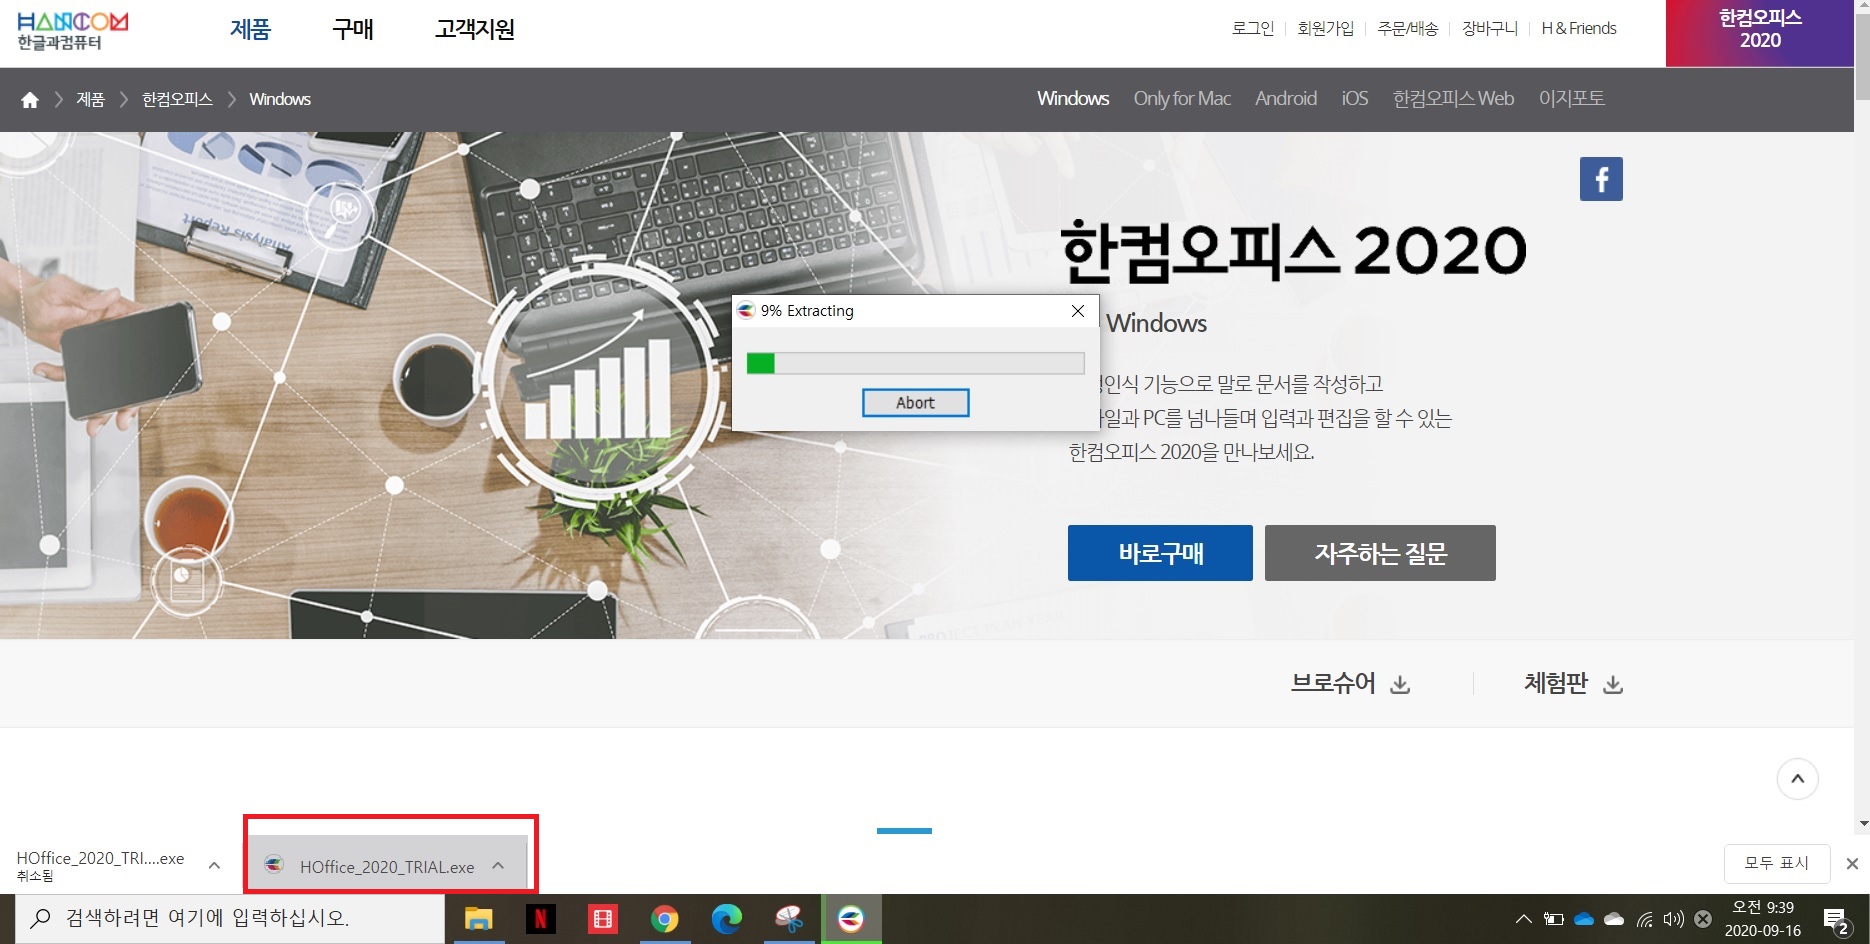The image size is (1870, 944).
Task: Click Abort in extracting dialog
Action: (x=915, y=403)
